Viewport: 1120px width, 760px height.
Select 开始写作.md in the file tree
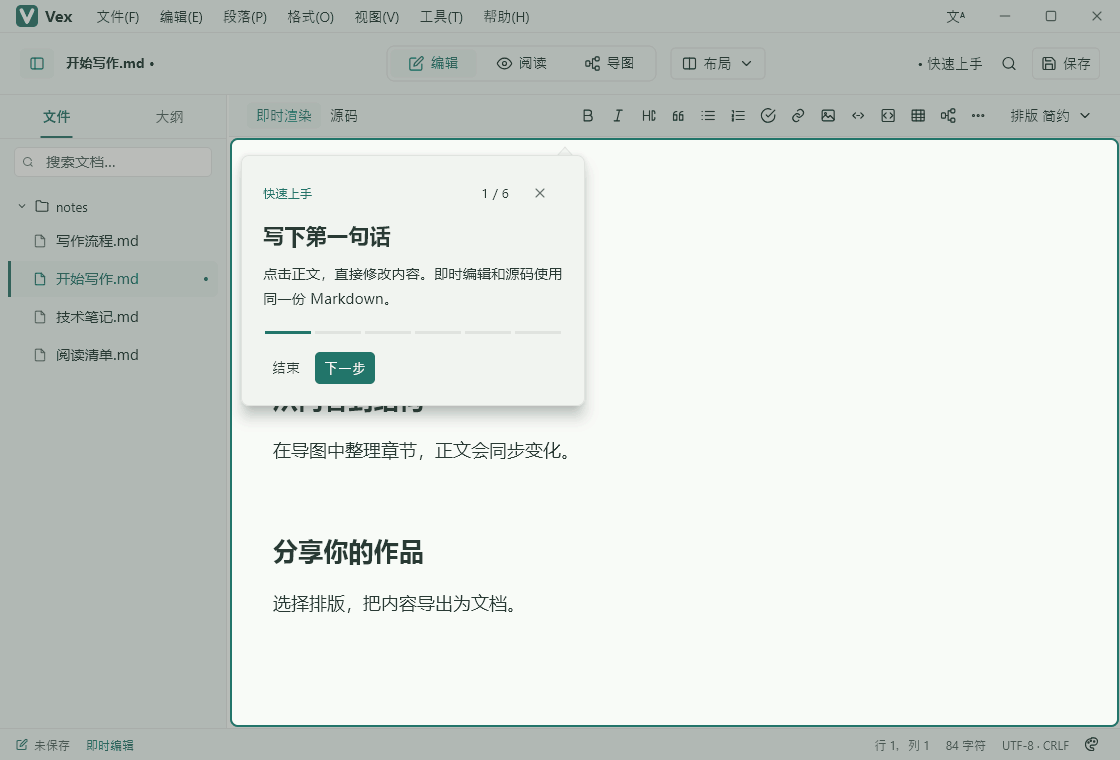[x=113, y=279]
